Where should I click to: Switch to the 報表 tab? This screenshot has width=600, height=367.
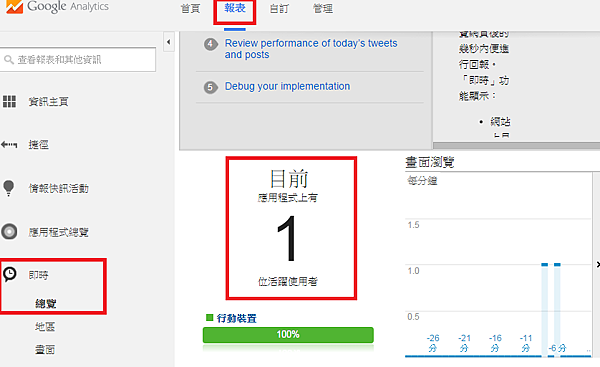(x=235, y=8)
